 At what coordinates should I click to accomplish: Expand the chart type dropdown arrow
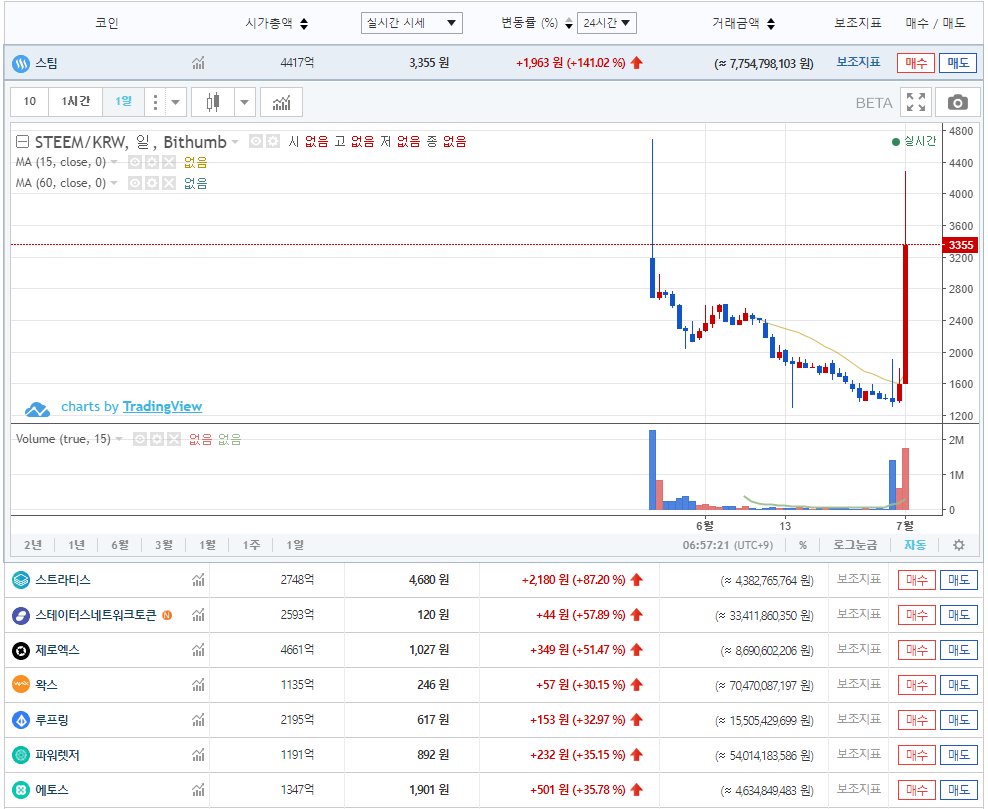tap(244, 102)
